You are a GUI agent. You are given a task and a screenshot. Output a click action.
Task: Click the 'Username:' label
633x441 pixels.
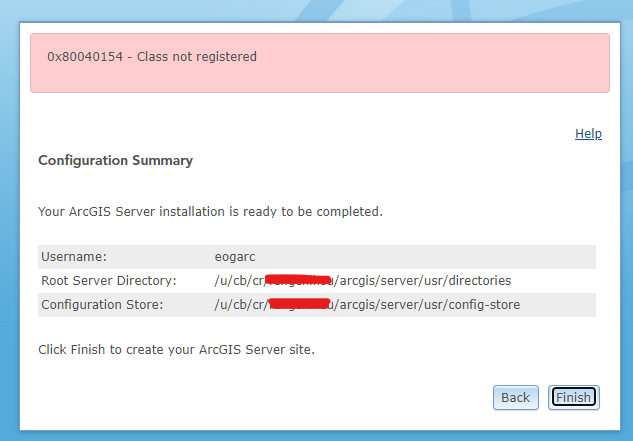[74, 257]
